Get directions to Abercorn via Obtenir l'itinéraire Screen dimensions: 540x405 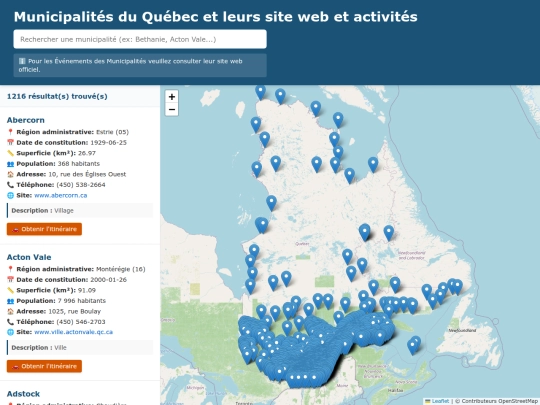[44, 229]
